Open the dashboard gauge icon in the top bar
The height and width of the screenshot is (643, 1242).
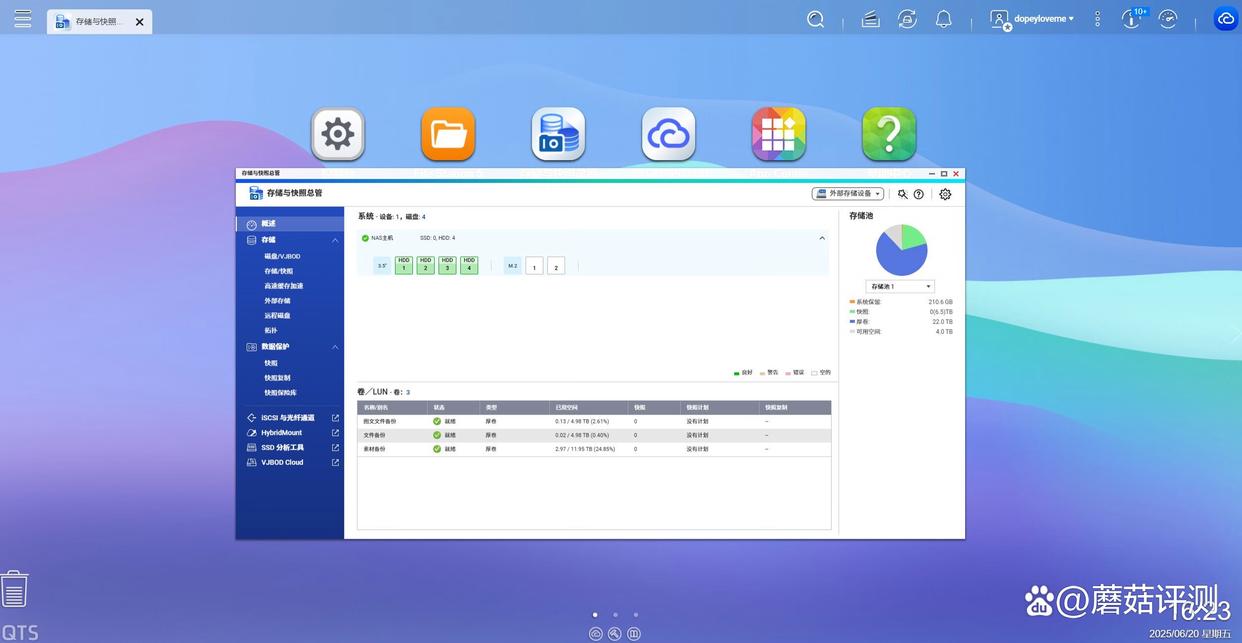(x=1168, y=19)
